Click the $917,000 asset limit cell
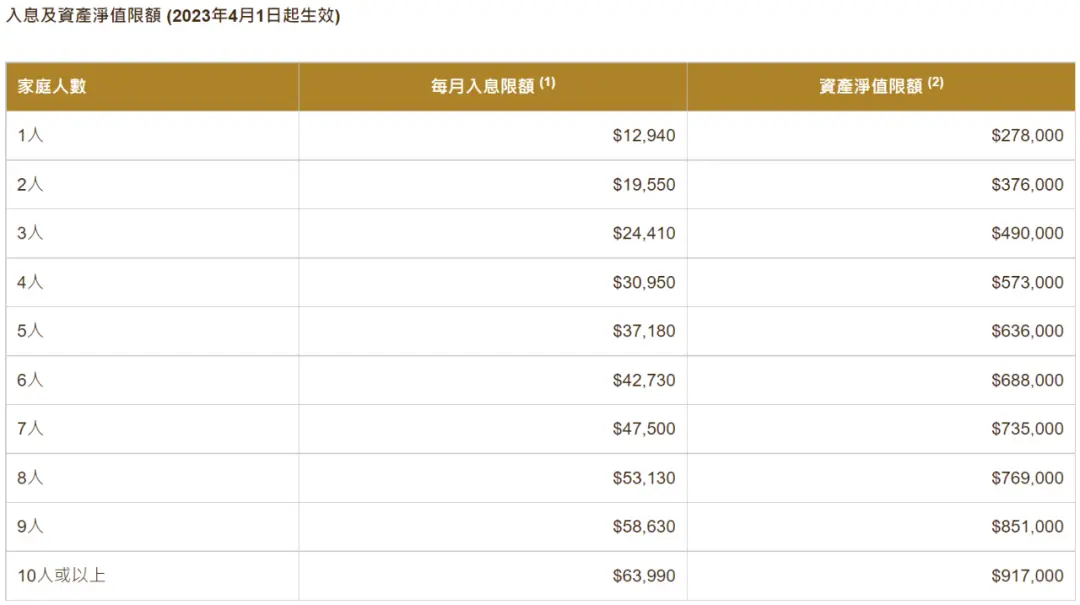This screenshot has height=605, width=1080. [x=1027, y=576]
